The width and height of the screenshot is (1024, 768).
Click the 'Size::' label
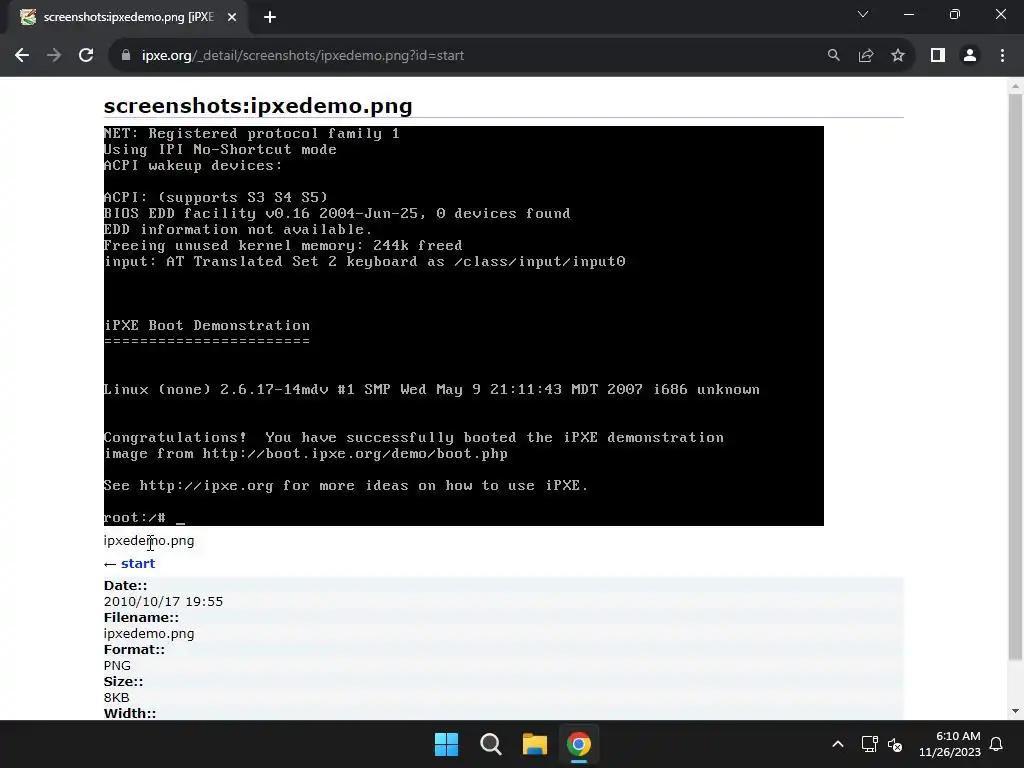pos(123,682)
